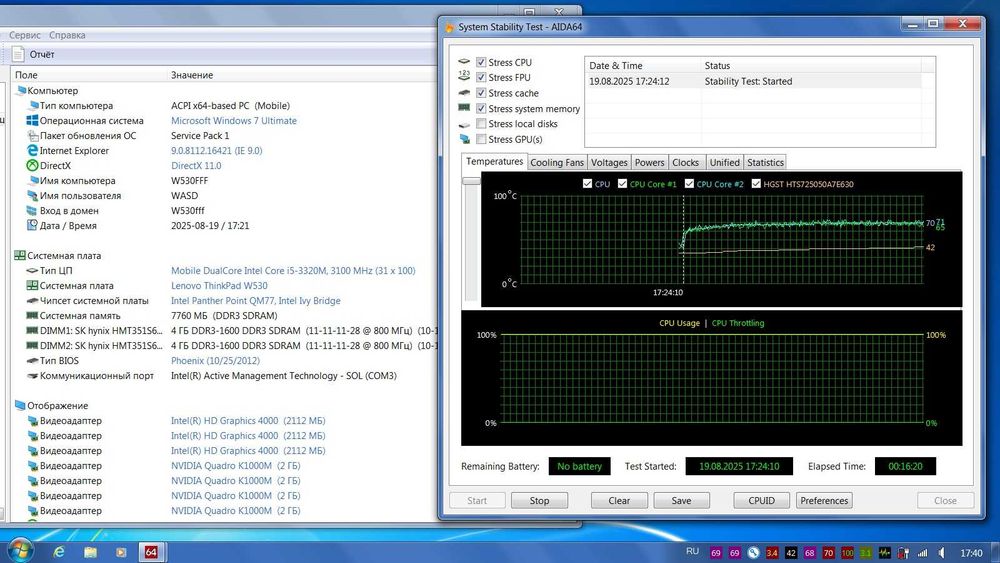Open the Intel Panther Point QM77 link
This screenshot has width=1000, height=563.
[256, 301]
